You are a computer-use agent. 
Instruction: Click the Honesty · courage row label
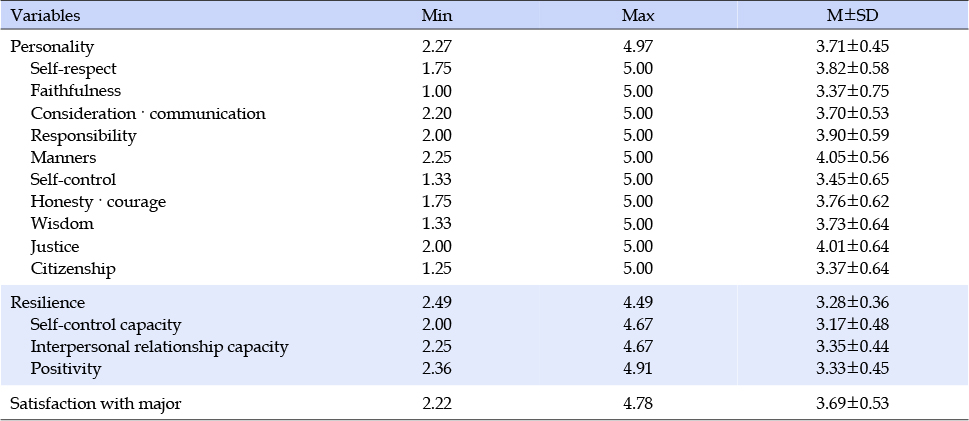coord(98,202)
